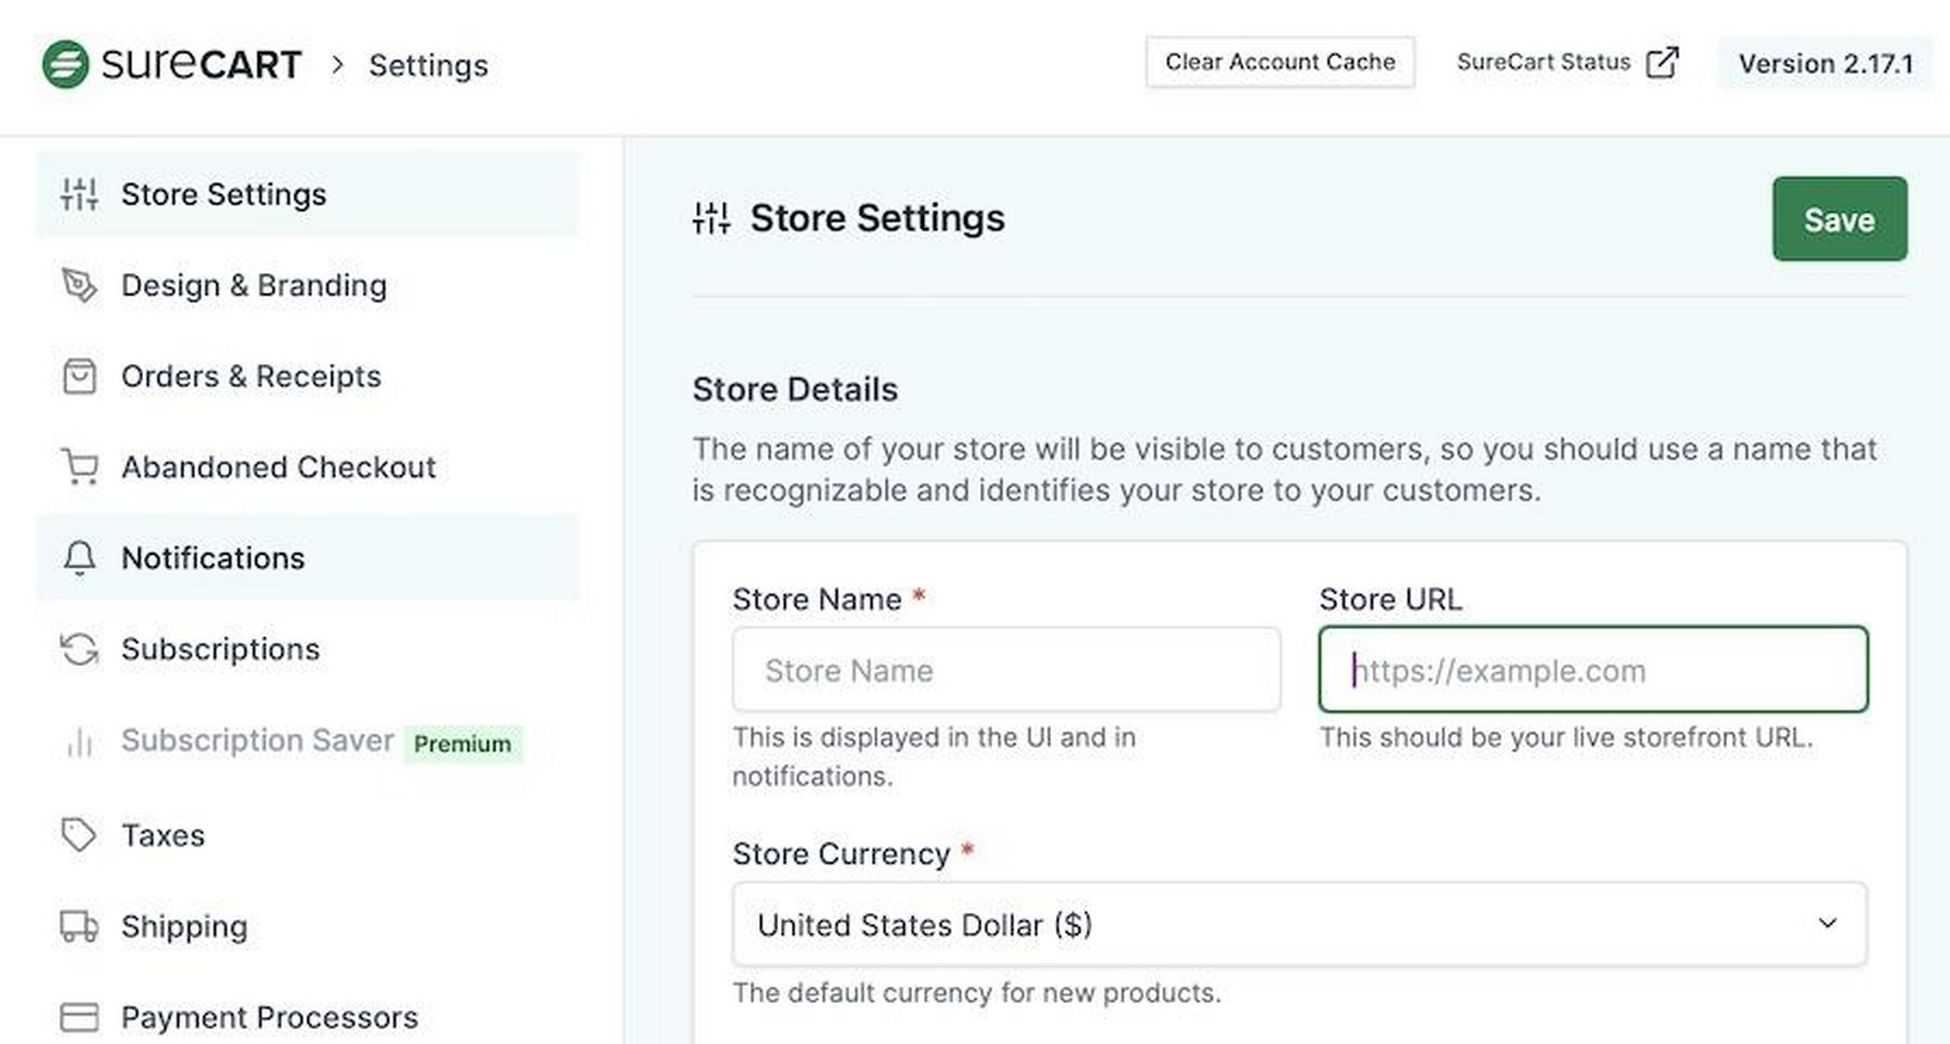Click the Notifications bell icon

point(79,558)
